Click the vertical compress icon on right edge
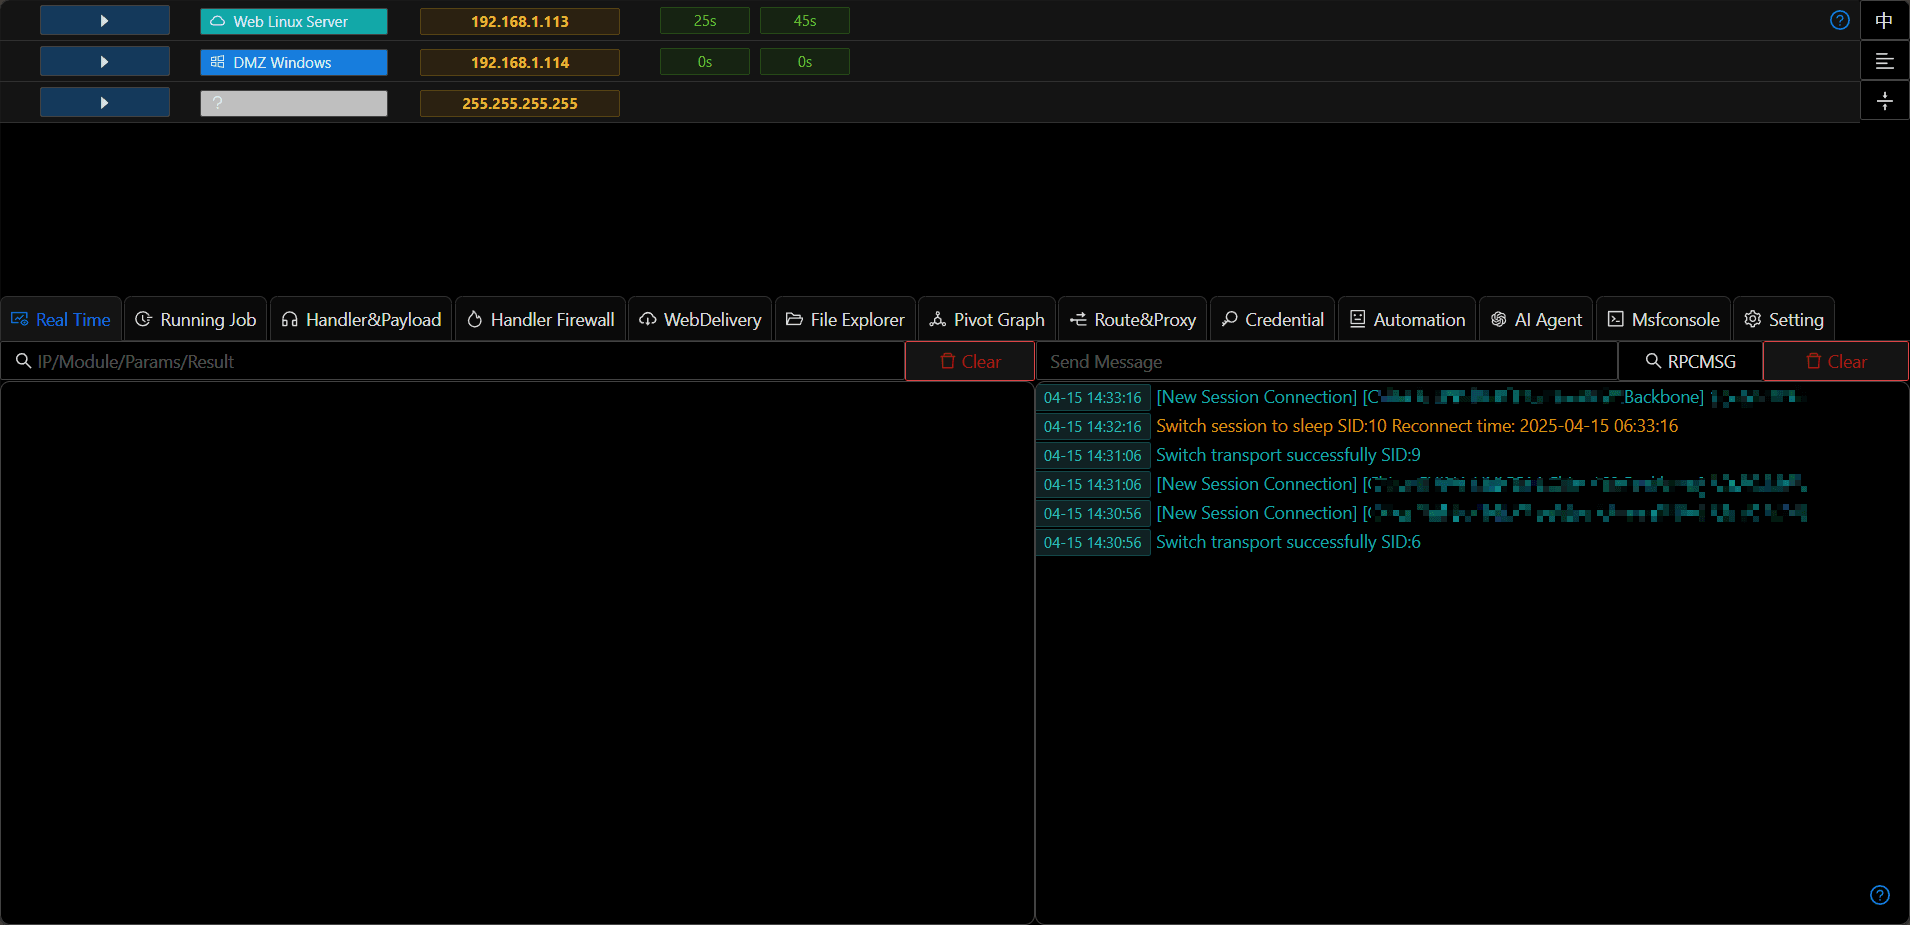The image size is (1910, 925). [x=1884, y=101]
